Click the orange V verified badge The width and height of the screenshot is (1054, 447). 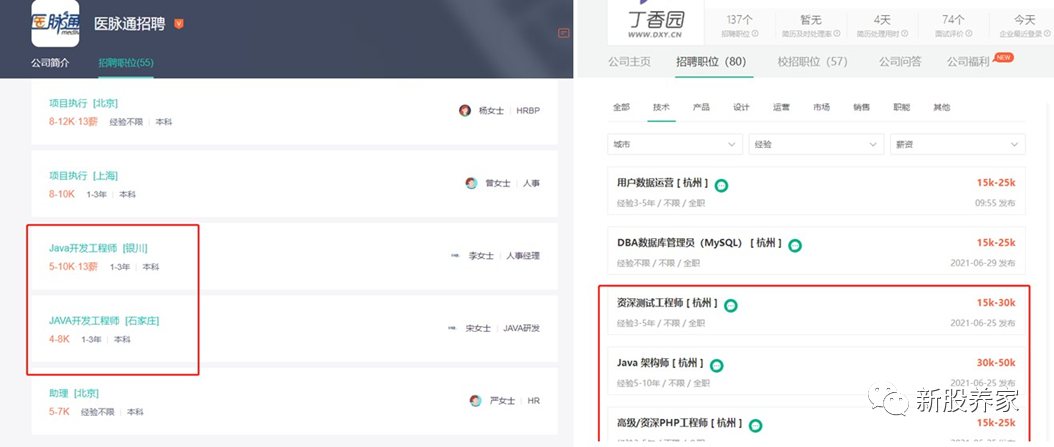point(179,24)
